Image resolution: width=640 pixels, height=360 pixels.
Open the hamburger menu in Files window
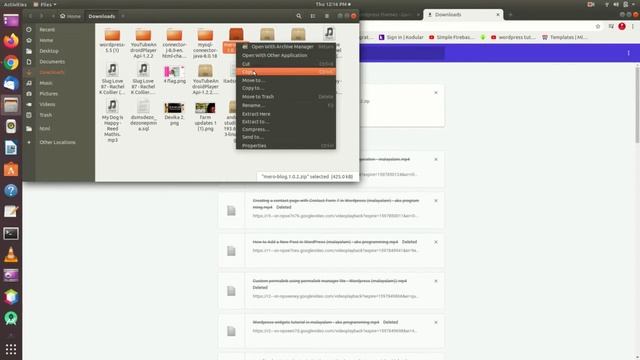click(x=327, y=16)
